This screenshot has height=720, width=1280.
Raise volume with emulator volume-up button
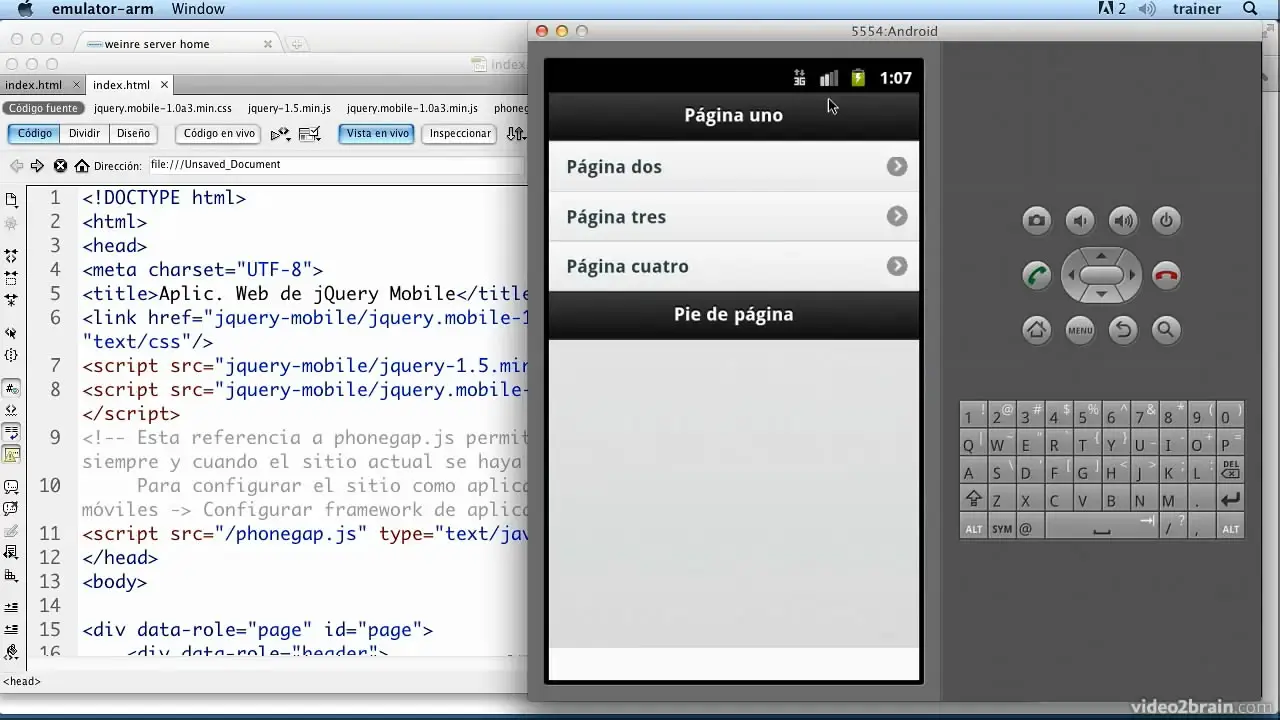point(1123,221)
